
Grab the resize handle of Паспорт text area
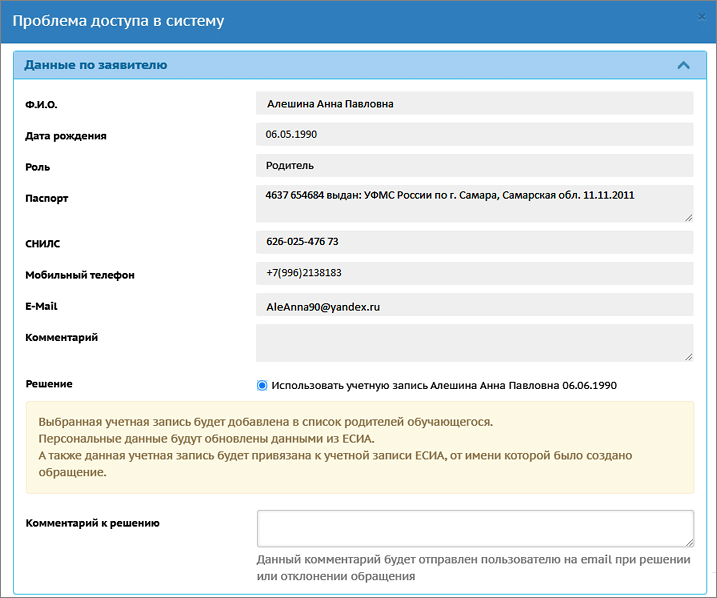coord(688,216)
